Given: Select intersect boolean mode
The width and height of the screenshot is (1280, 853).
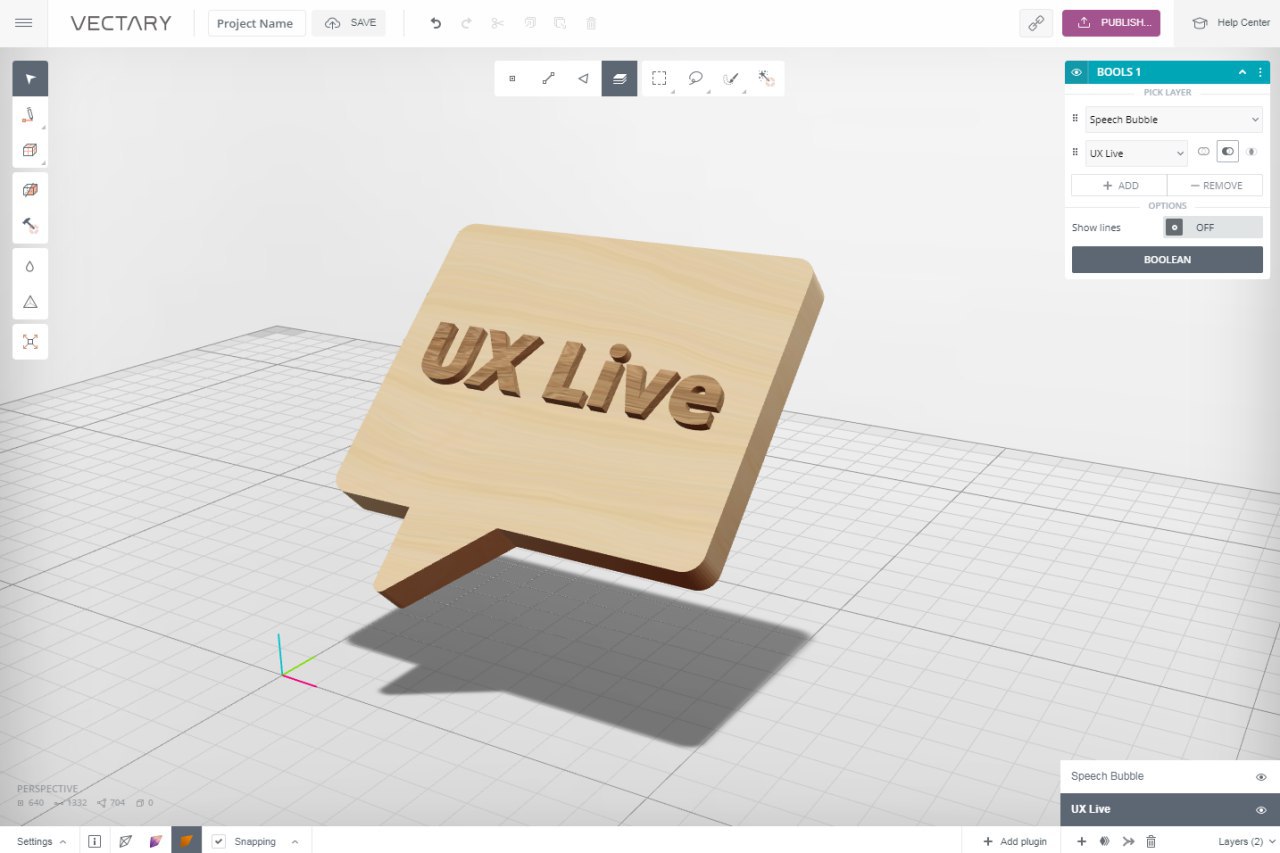Looking at the screenshot, I should tap(1251, 152).
